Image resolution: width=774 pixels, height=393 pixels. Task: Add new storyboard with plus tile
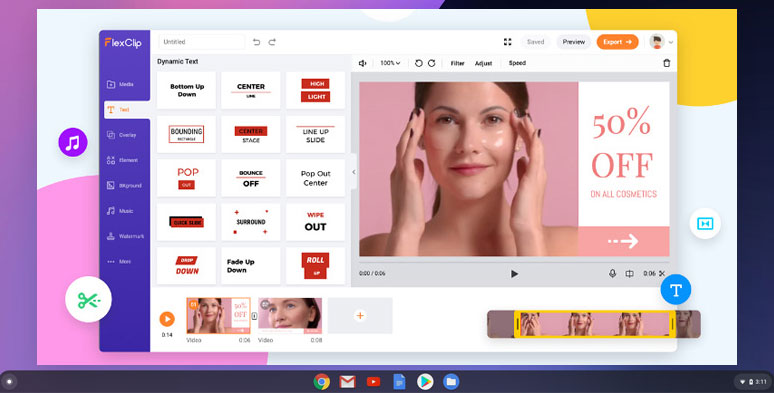tap(360, 316)
